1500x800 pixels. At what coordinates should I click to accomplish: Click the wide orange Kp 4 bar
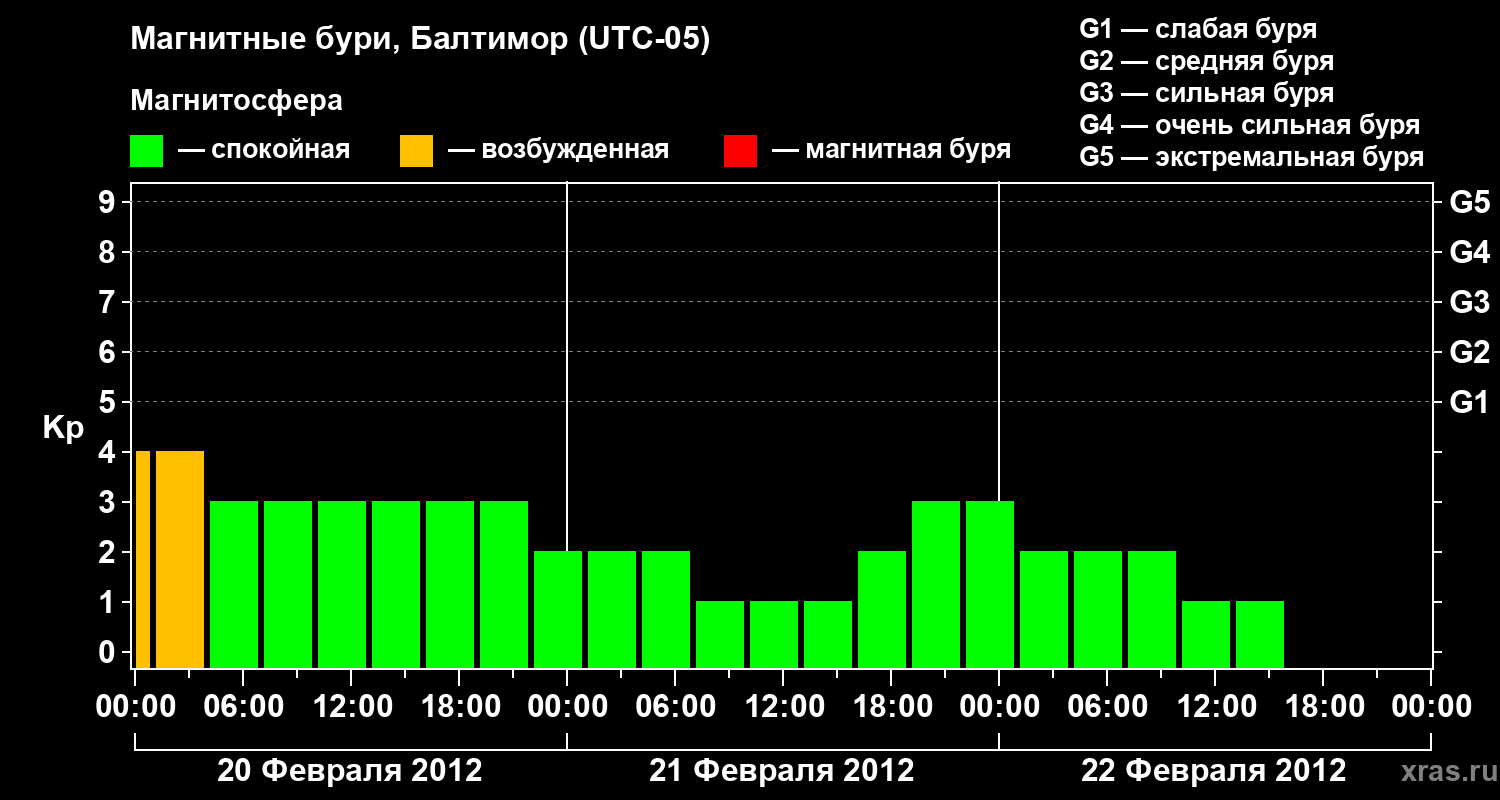[x=180, y=559]
